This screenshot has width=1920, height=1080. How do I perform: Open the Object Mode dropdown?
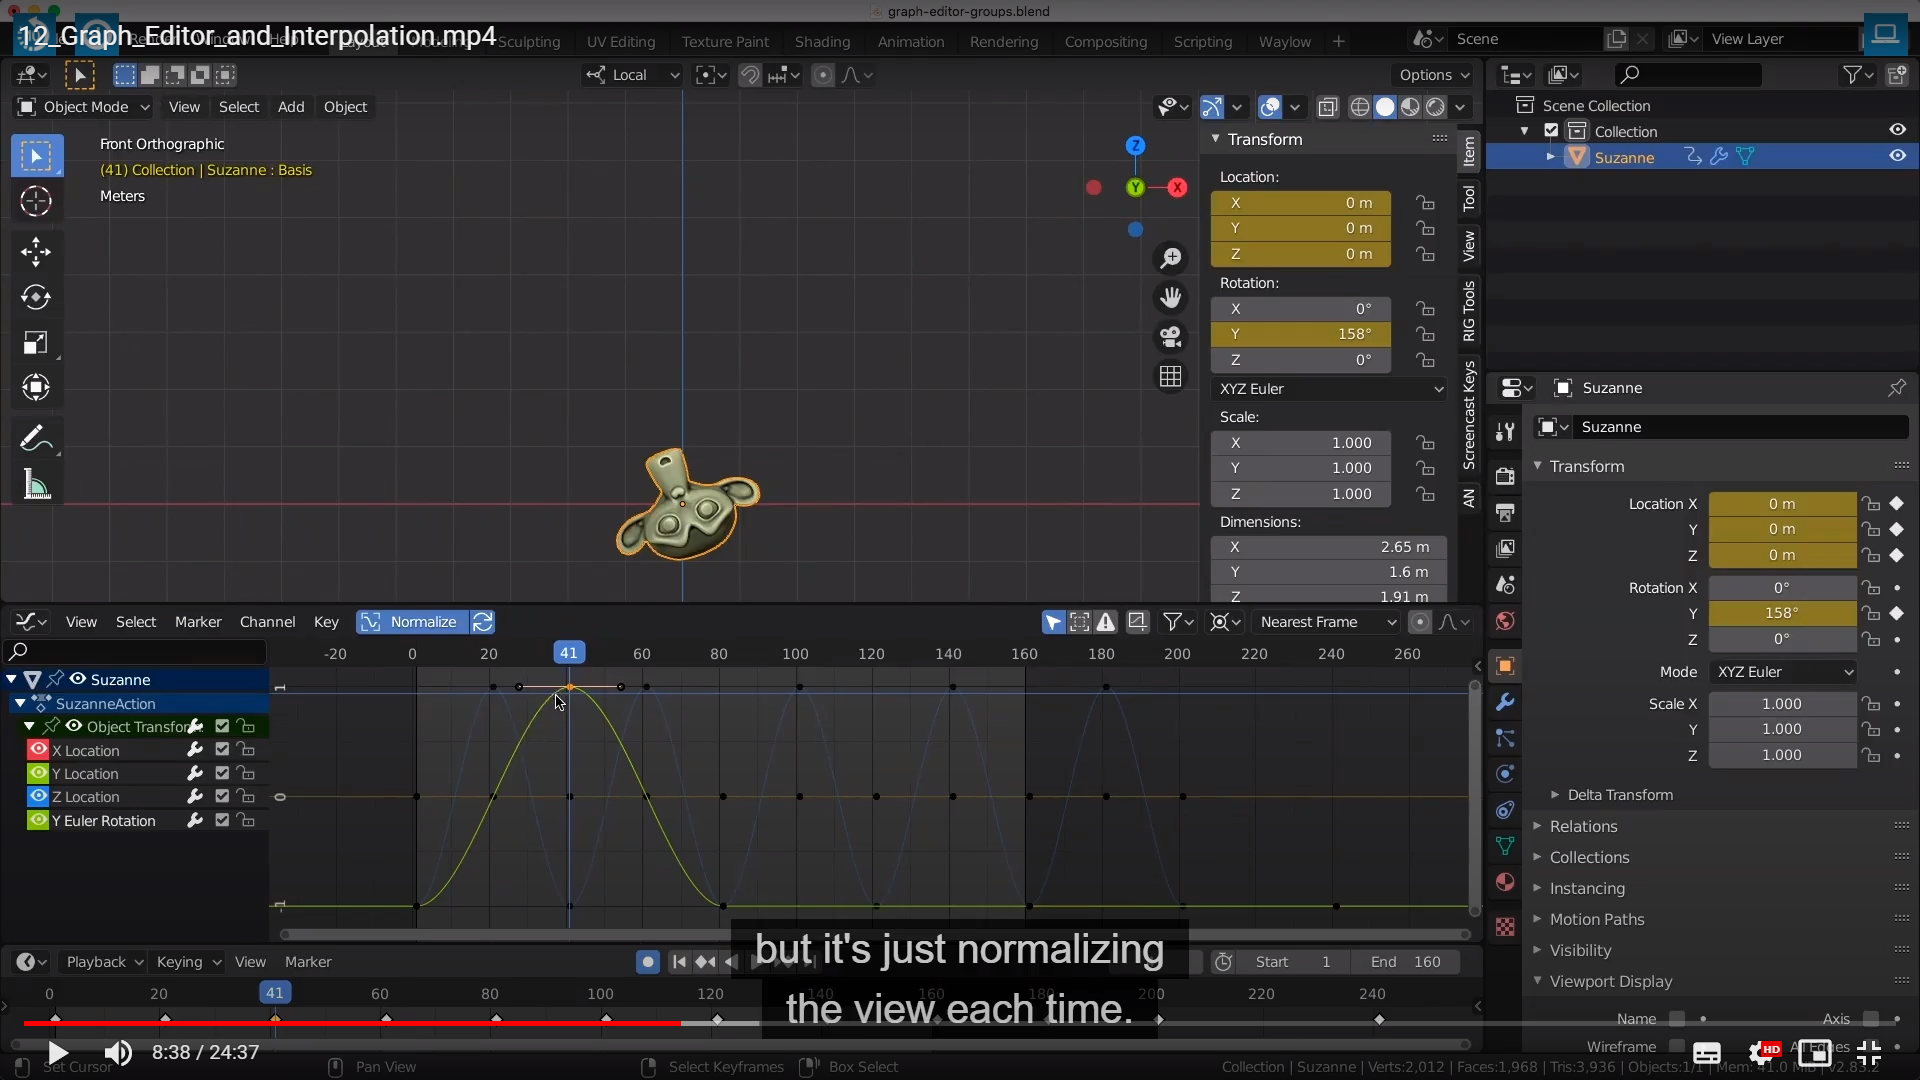pyautogui.click(x=84, y=107)
